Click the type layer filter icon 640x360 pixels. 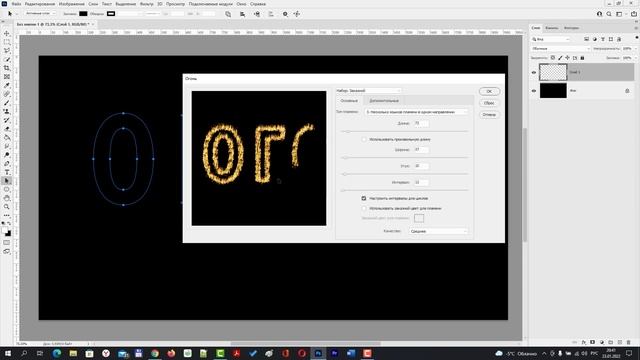click(x=603, y=39)
